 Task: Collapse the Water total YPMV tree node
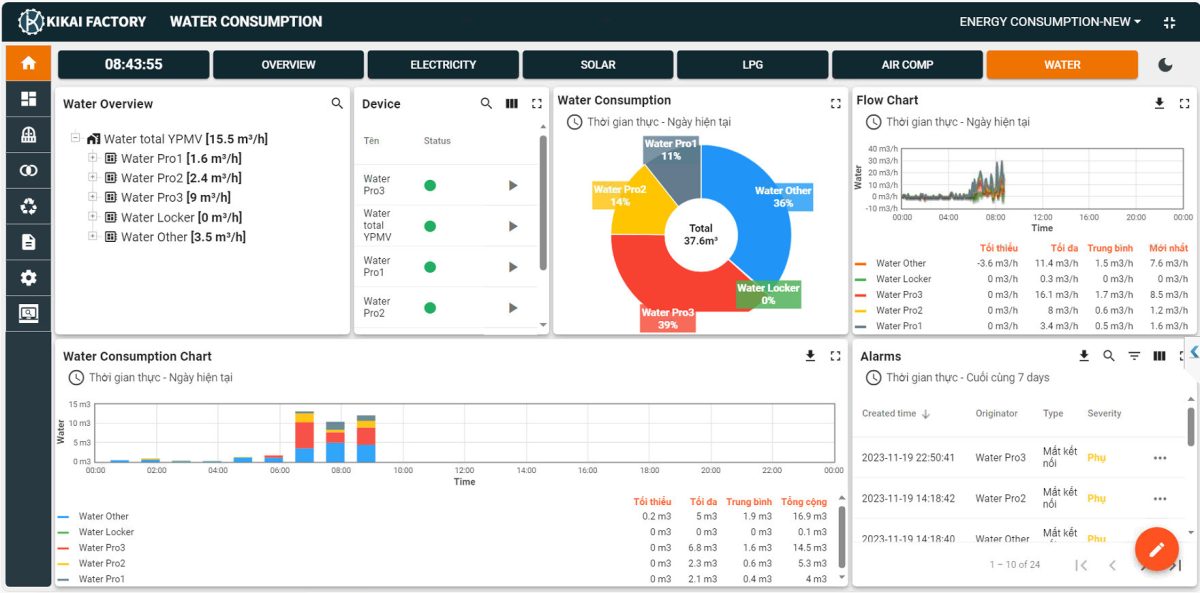pyautogui.click(x=76, y=139)
